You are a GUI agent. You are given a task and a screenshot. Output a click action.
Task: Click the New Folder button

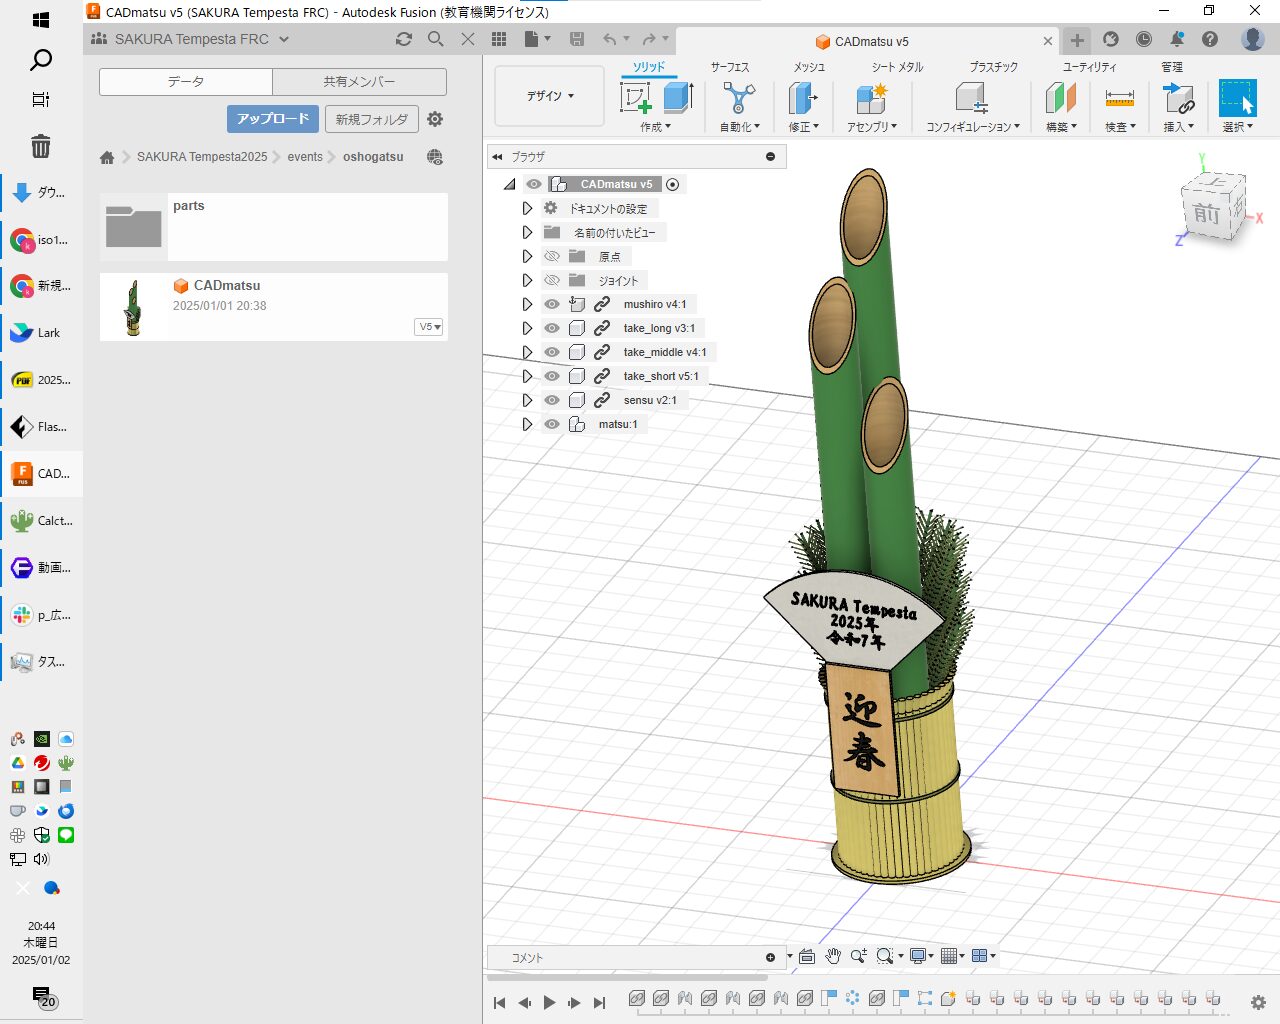pyautogui.click(x=371, y=119)
